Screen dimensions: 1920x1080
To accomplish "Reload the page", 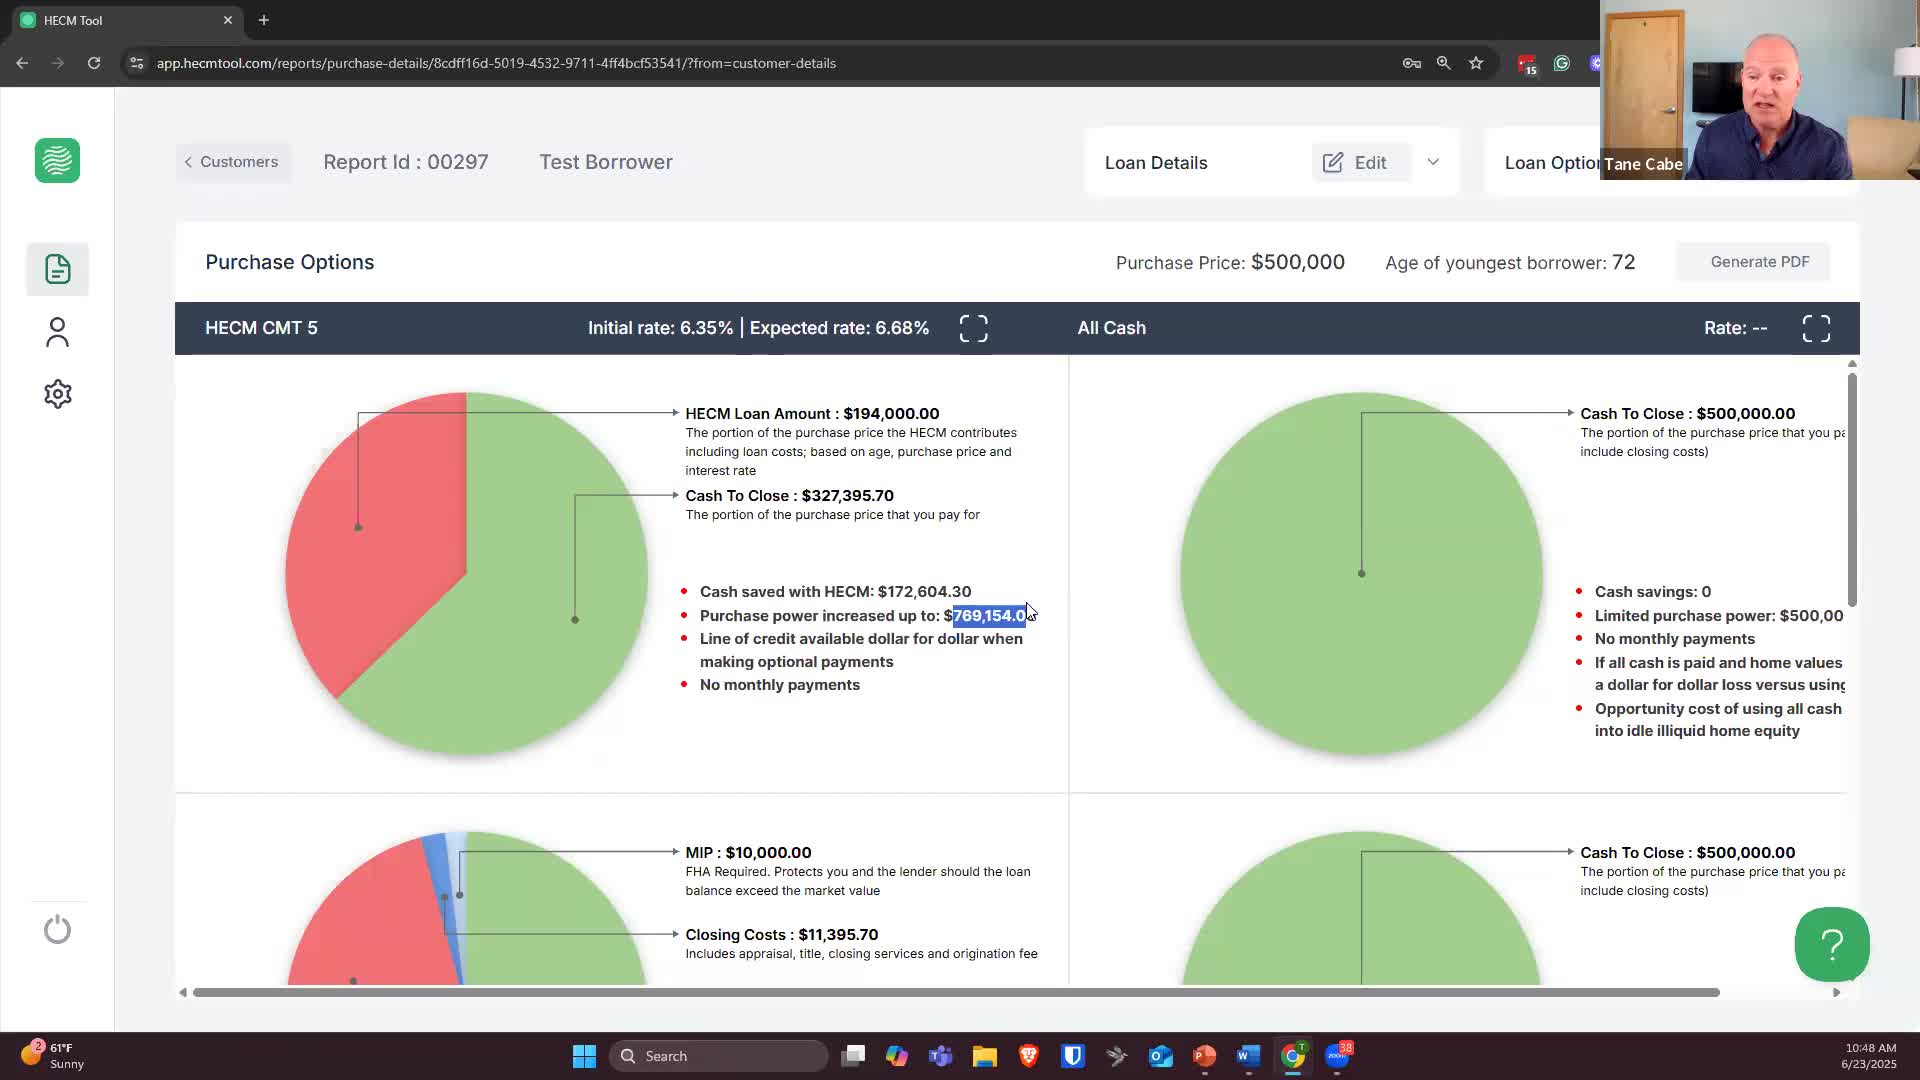I will (93, 63).
